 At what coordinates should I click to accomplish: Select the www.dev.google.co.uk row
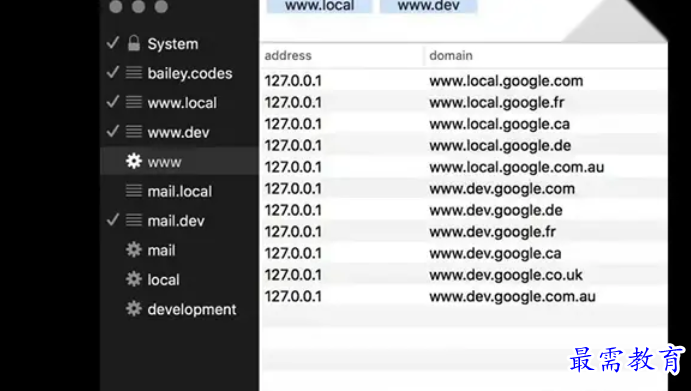point(464,275)
